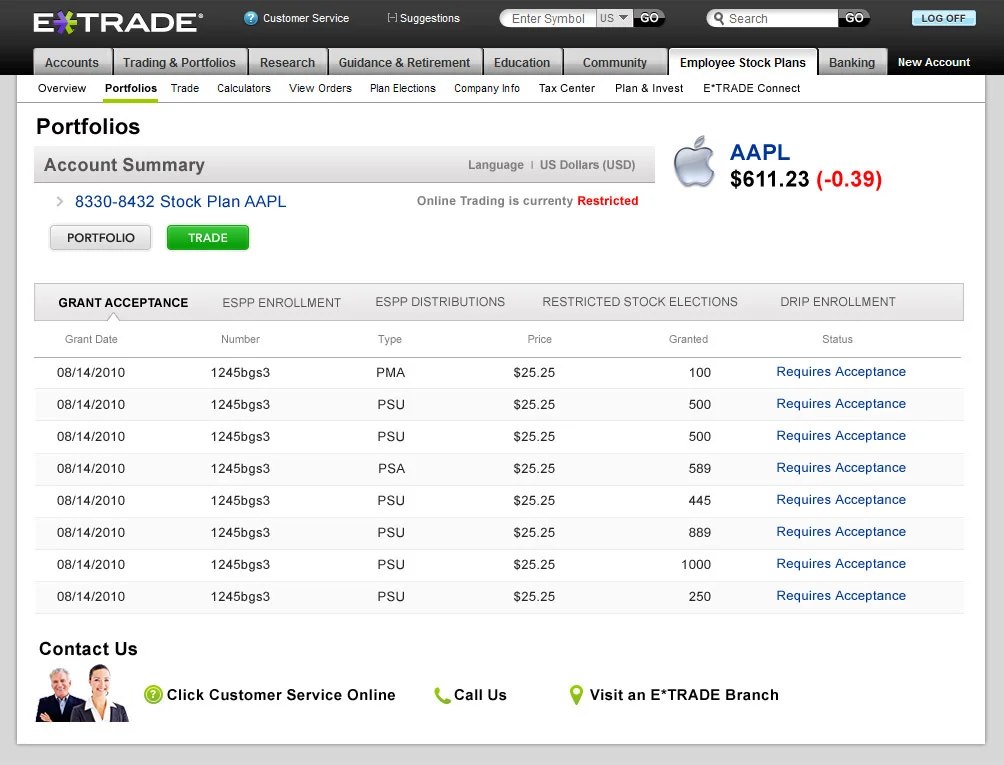This screenshot has width=1004, height=765.
Task: Open E*TRADE Connect submenu item
Action: (x=752, y=88)
